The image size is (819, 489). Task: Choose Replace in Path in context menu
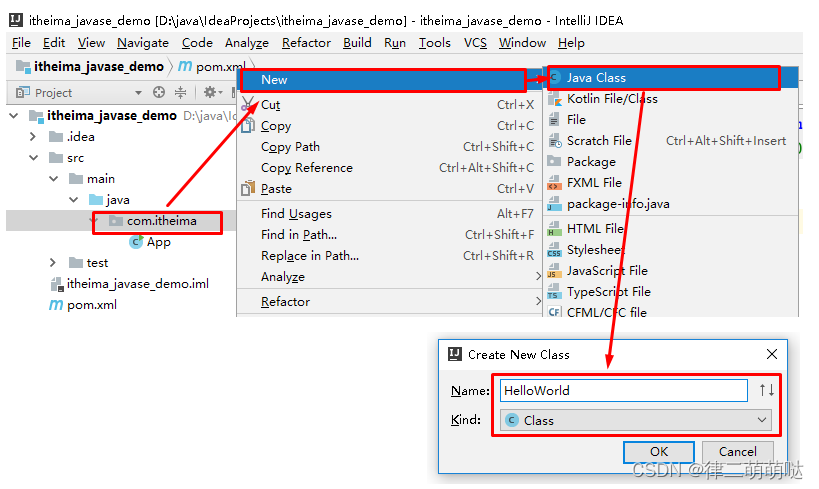tap(390, 255)
